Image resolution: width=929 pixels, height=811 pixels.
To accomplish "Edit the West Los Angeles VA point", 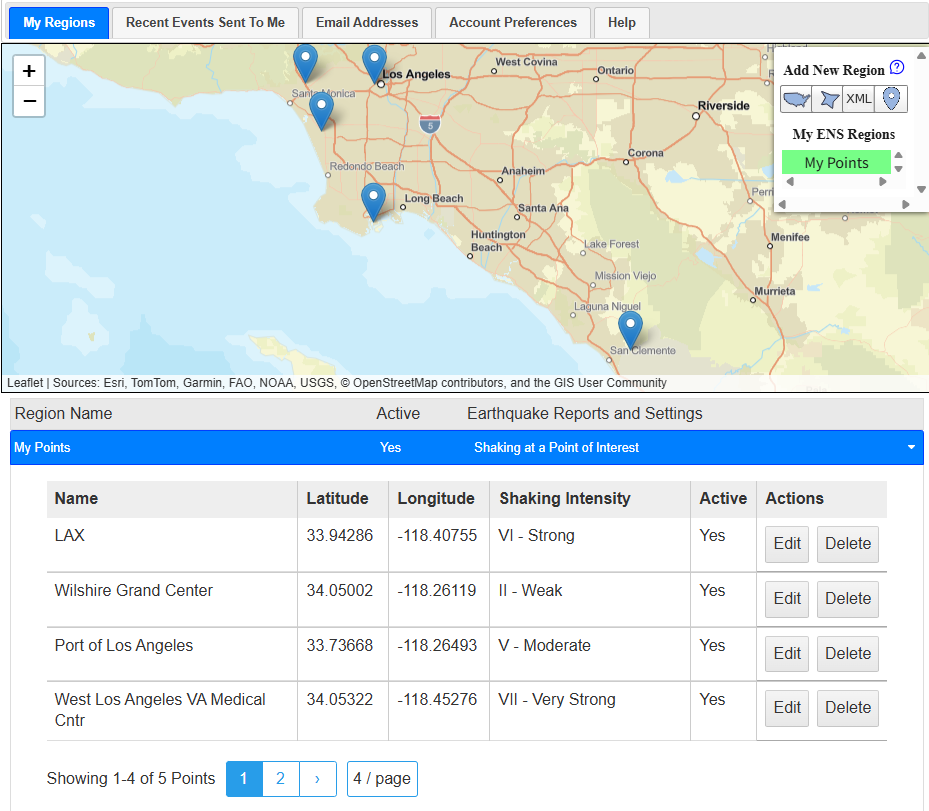I will pyautogui.click(x=787, y=708).
